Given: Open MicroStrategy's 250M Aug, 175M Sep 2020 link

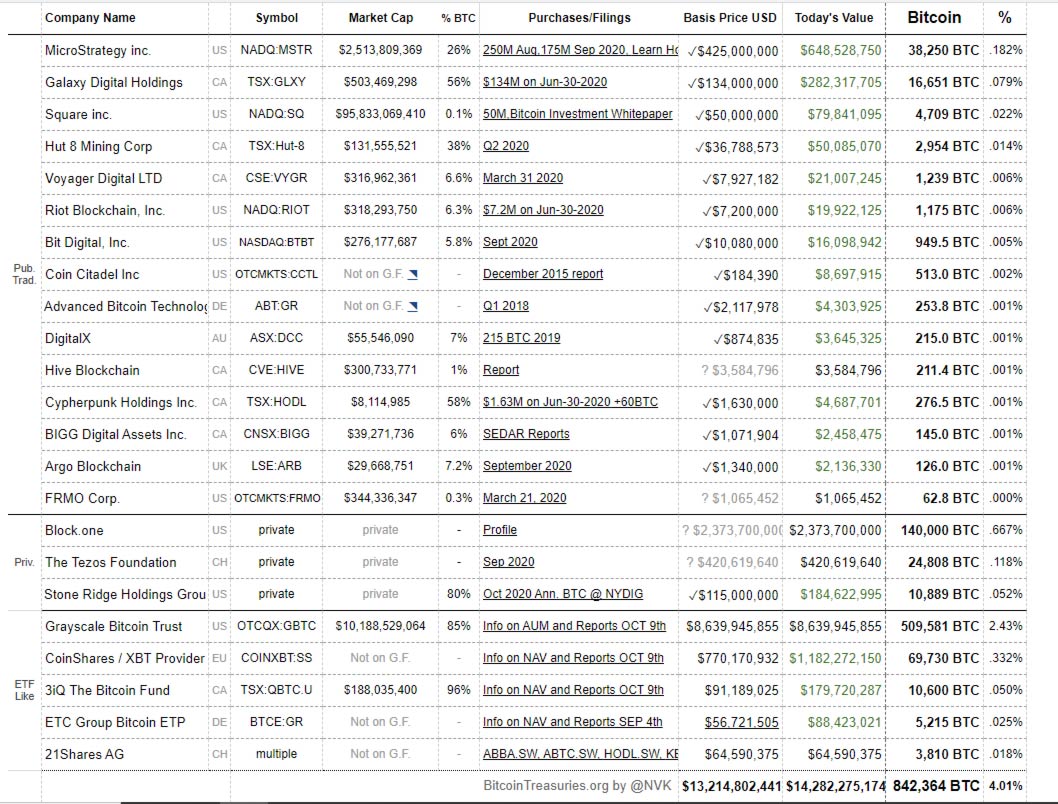Looking at the screenshot, I should tap(580, 50).
